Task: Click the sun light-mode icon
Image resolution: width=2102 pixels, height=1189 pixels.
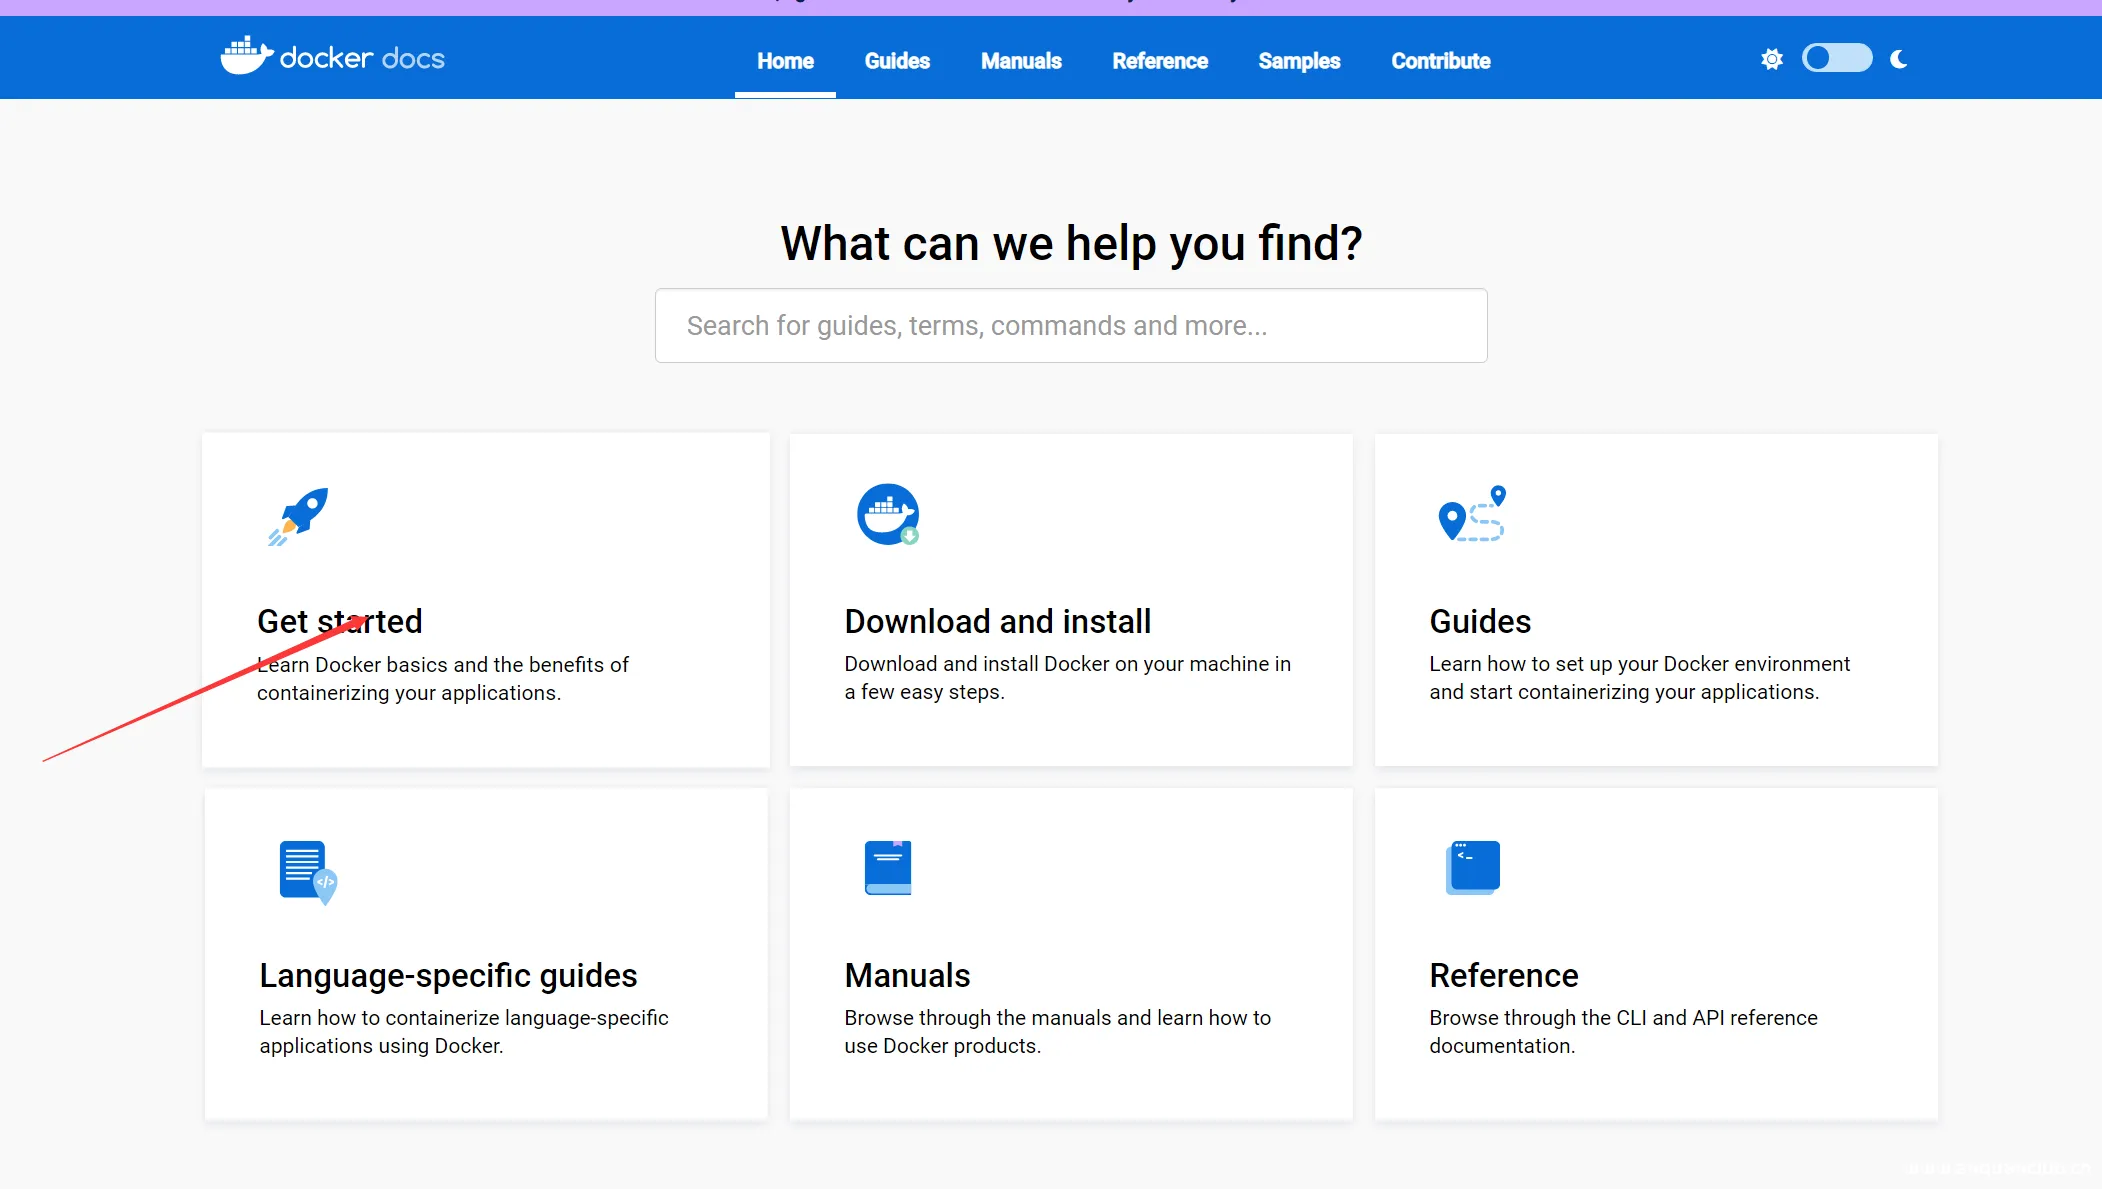Action: pos(1772,59)
